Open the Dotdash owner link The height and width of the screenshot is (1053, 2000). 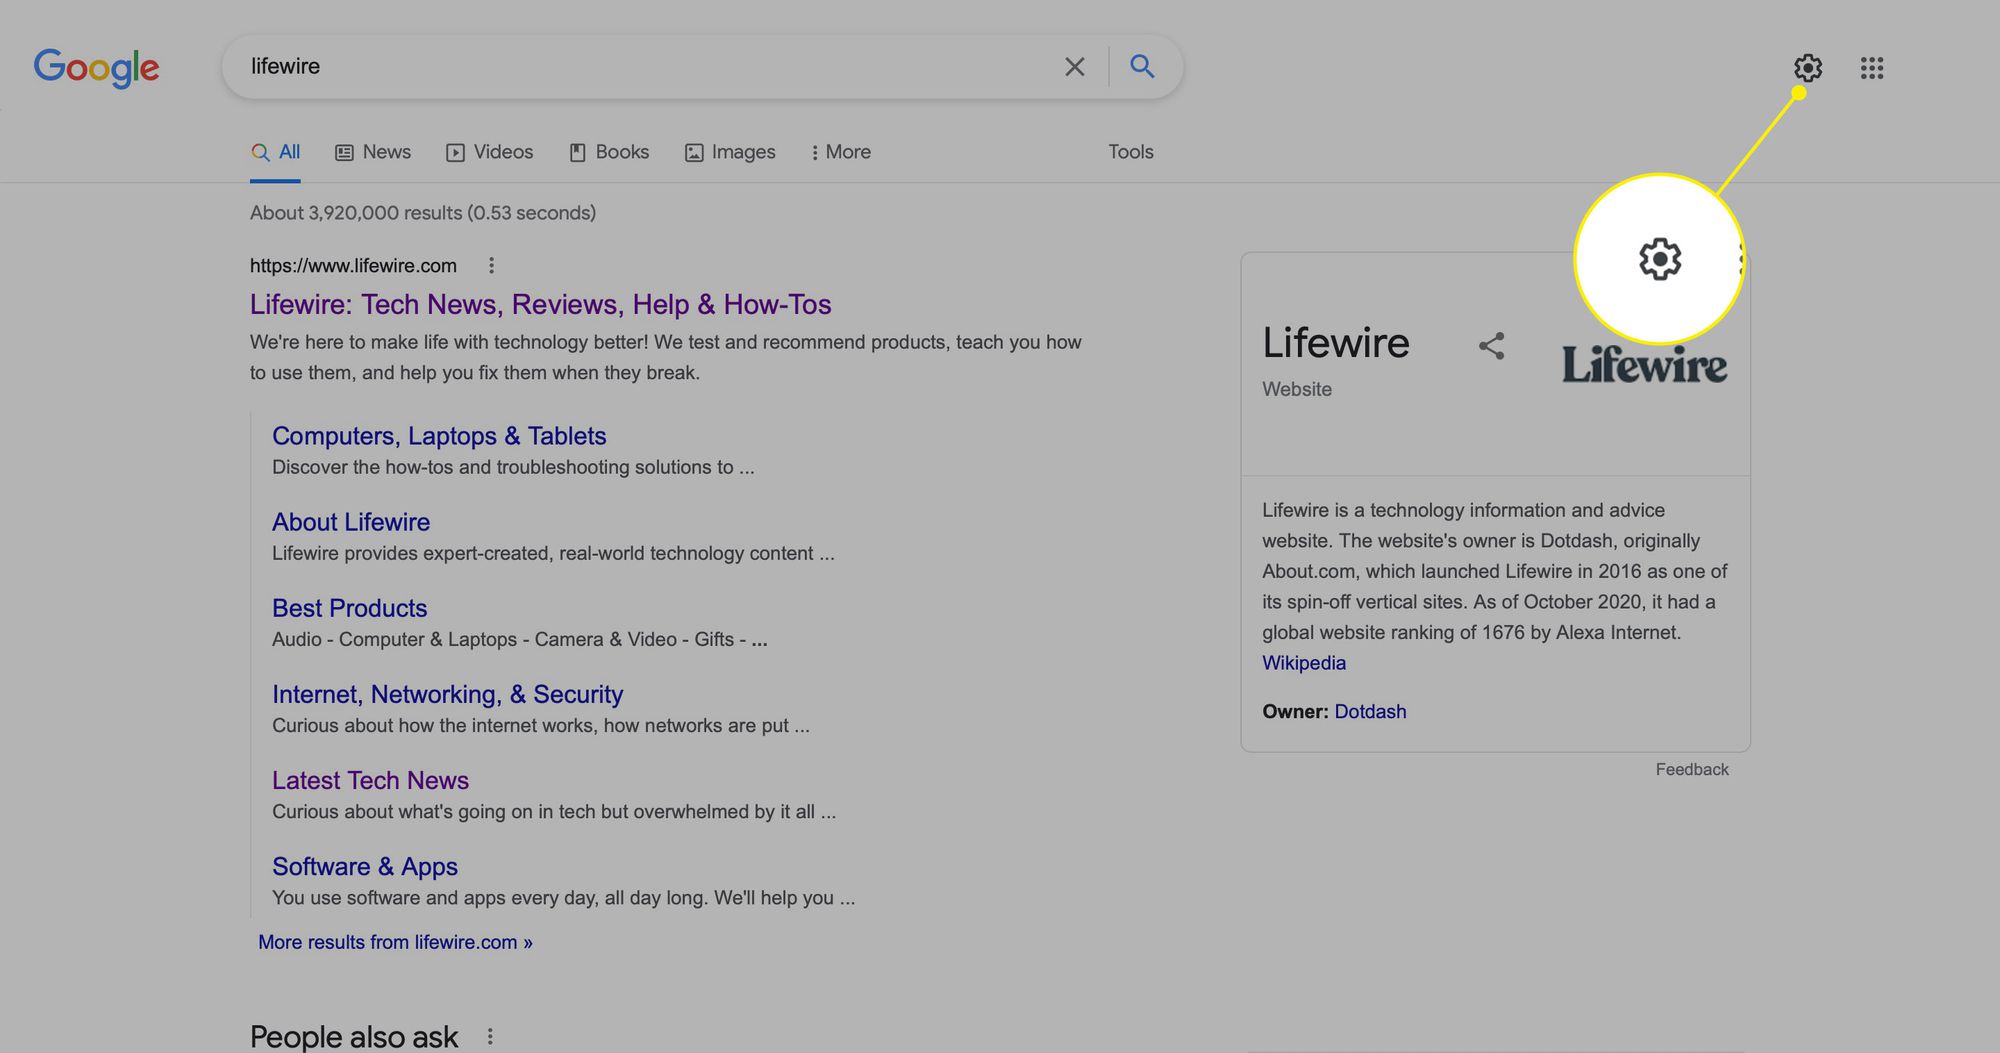pyautogui.click(x=1370, y=711)
